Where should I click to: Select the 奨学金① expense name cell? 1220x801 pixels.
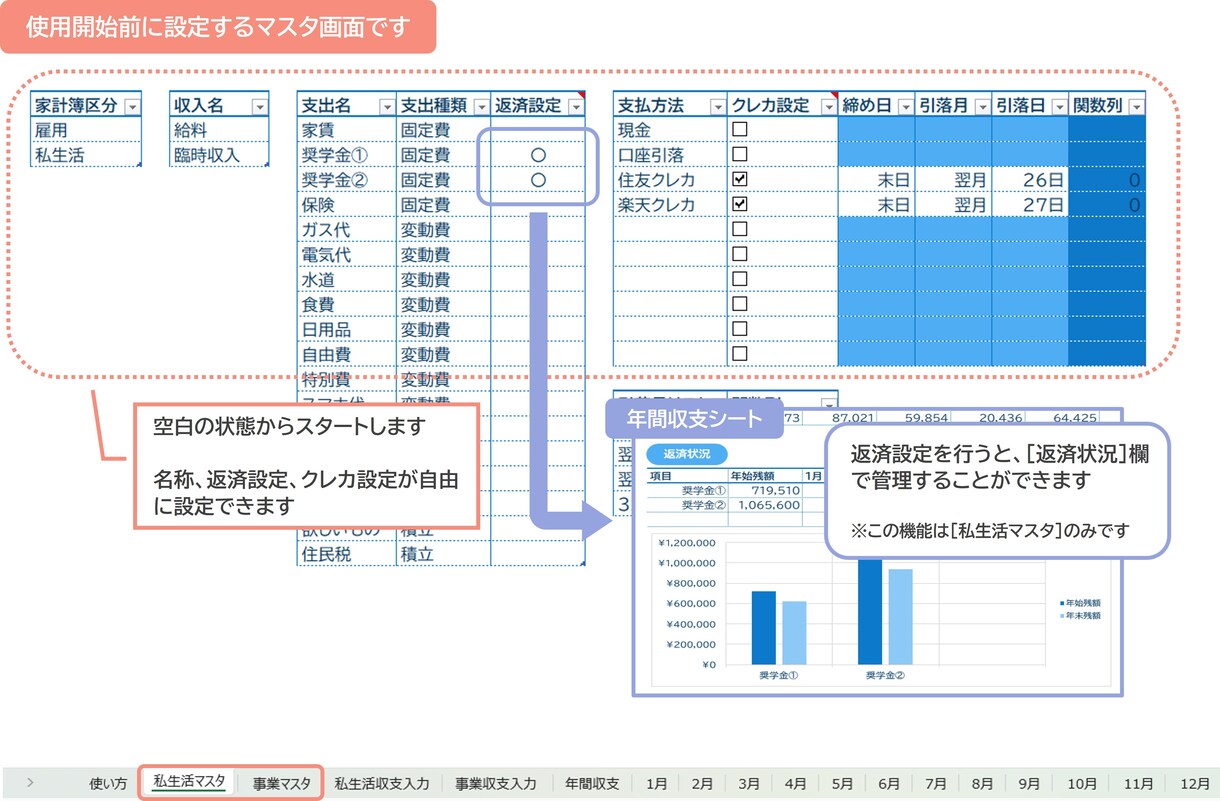point(346,155)
